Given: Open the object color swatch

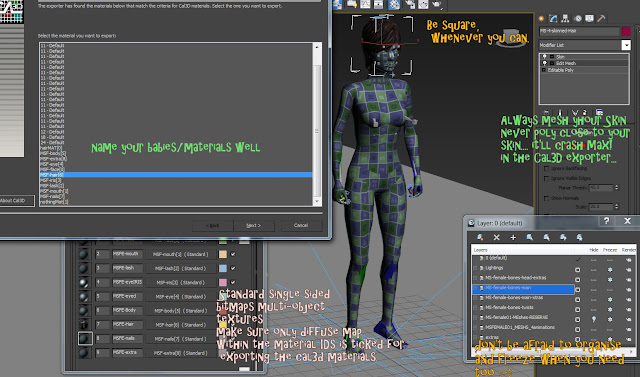Looking at the screenshot, I should coord(626,31).
